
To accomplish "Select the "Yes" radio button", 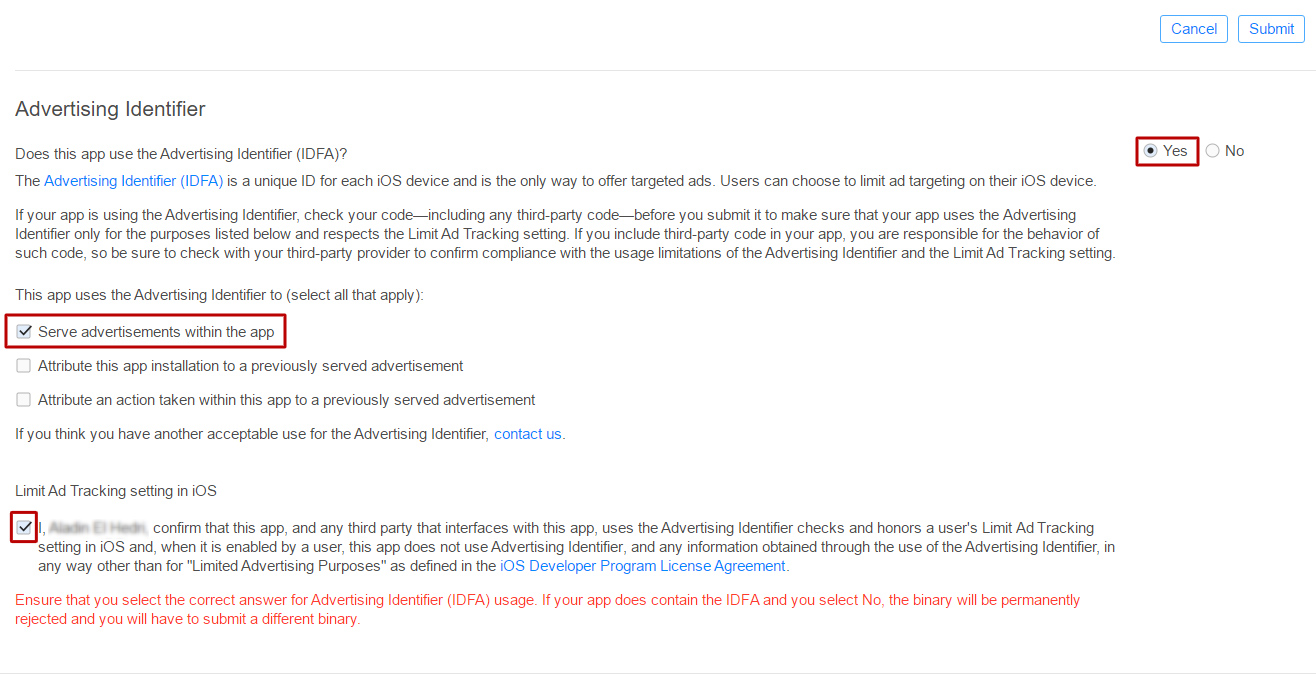I will click(x=1151, y=151).
